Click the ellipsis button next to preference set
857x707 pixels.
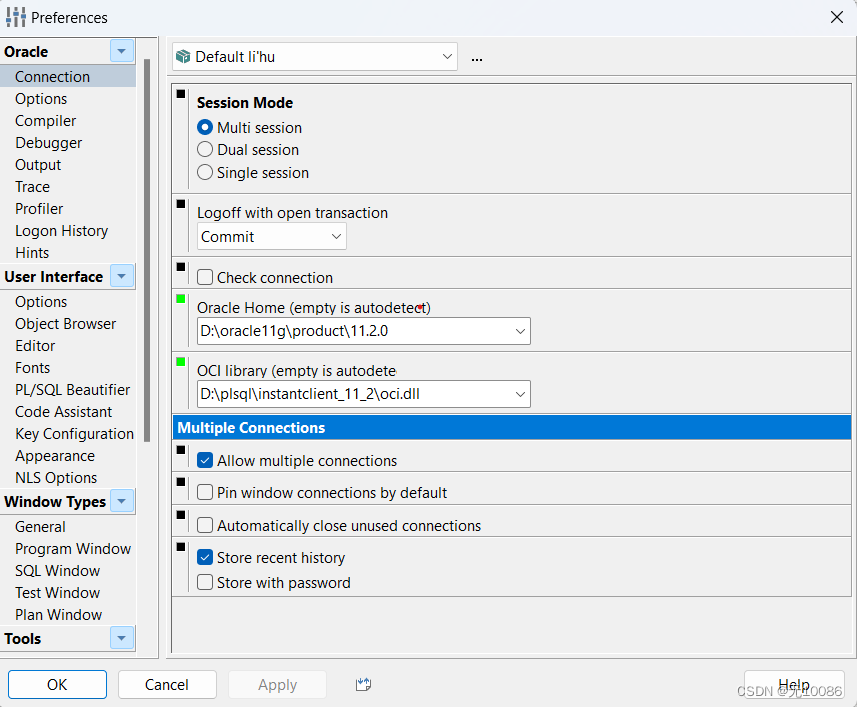click(477, 58)
